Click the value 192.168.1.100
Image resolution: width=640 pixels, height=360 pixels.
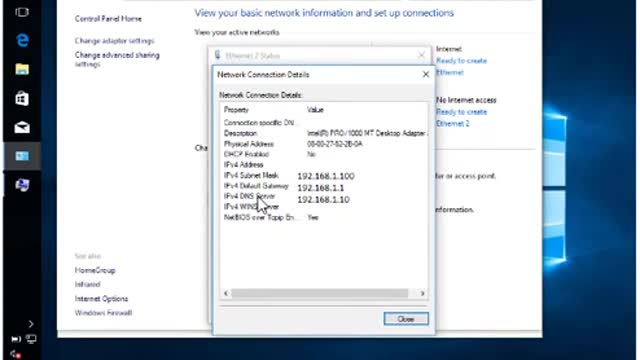coord(326,176)
